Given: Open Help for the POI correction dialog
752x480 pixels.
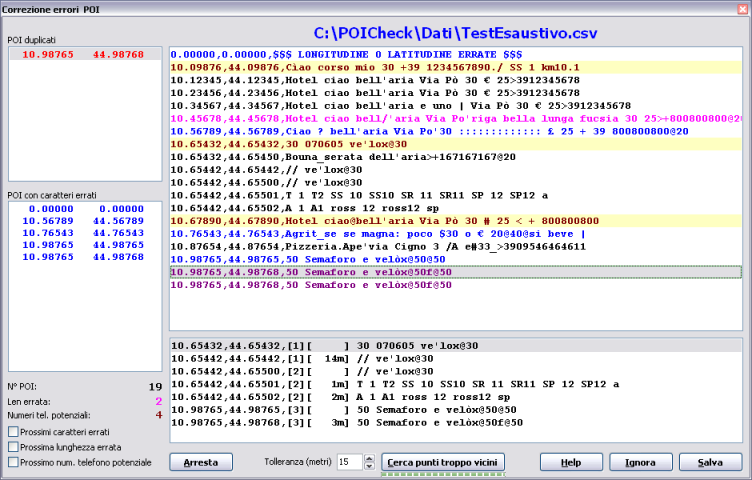Looking at the screenshot, I should pos(571,462).
